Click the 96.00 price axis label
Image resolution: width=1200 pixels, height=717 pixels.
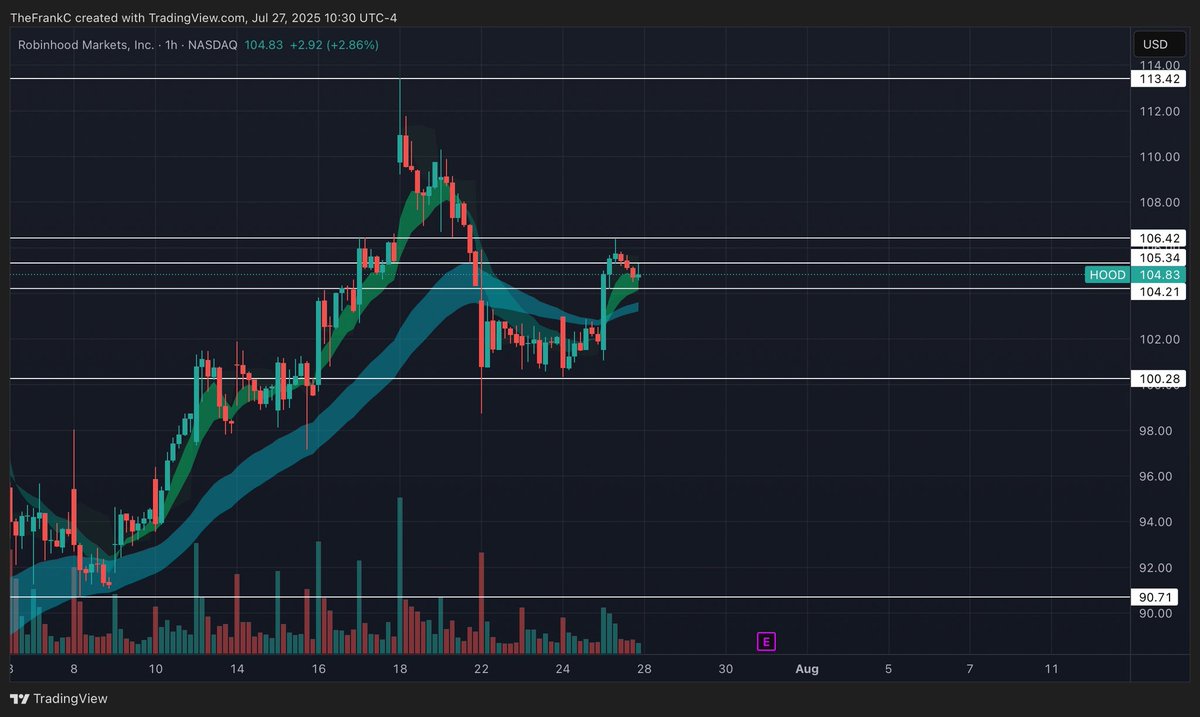pos(1156,477)
